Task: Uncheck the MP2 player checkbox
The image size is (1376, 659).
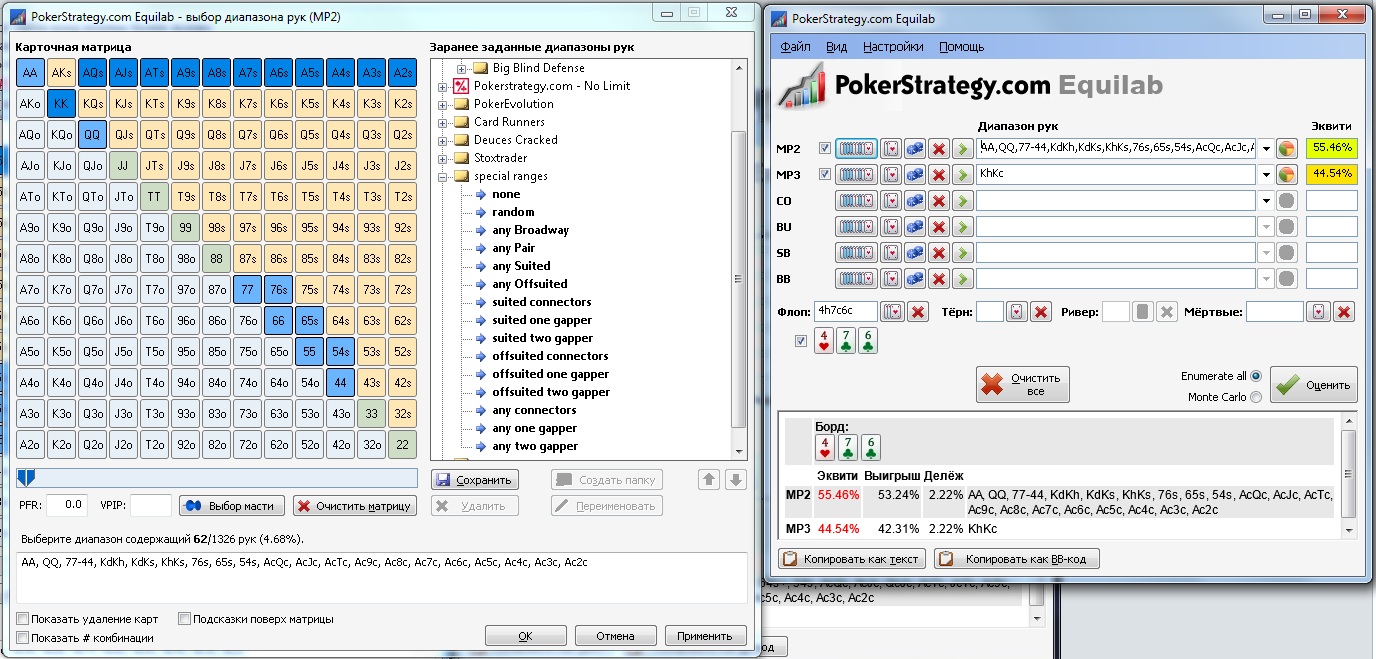Action: [x=825, y=149]
